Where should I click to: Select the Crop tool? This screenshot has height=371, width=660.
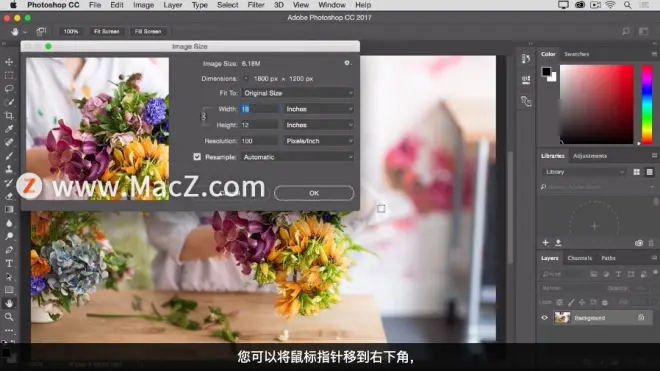click(9, 115)
